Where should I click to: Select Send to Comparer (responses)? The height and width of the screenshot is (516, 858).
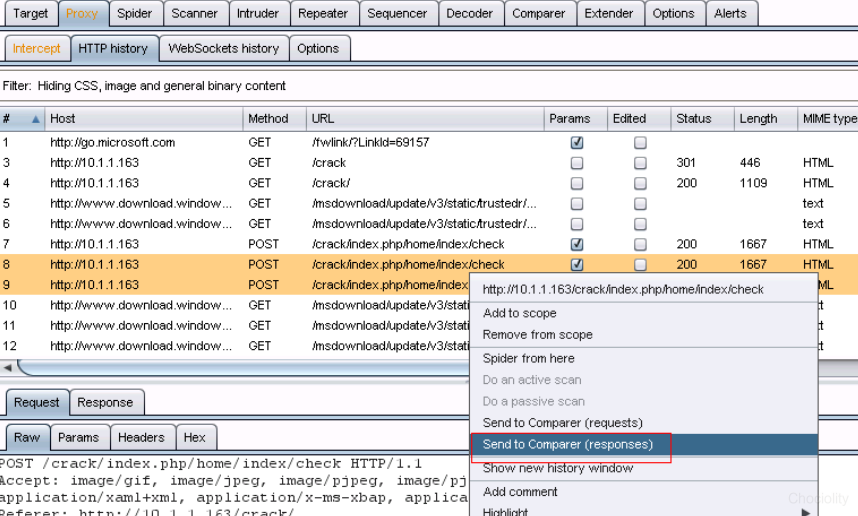[x=644, y=444]
